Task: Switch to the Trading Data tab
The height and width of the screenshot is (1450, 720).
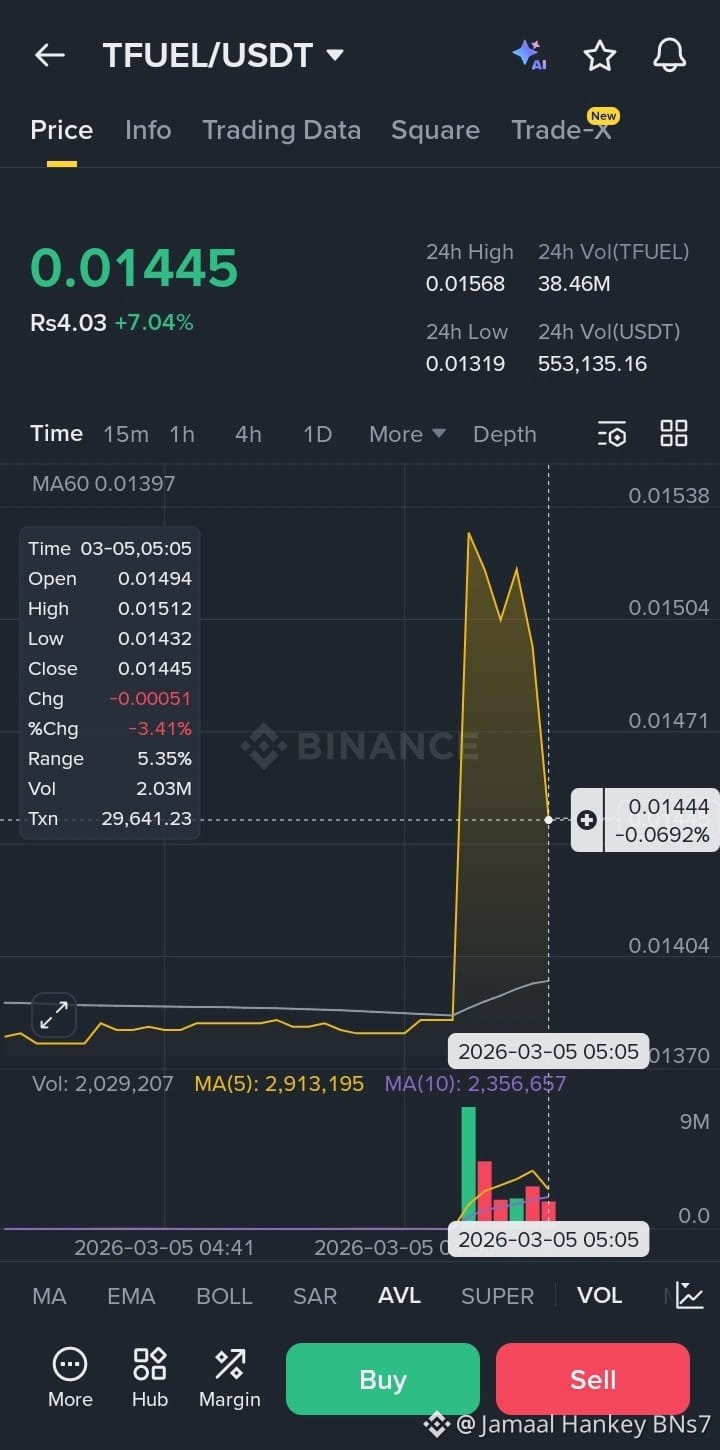Action: [x=281, y=130]
